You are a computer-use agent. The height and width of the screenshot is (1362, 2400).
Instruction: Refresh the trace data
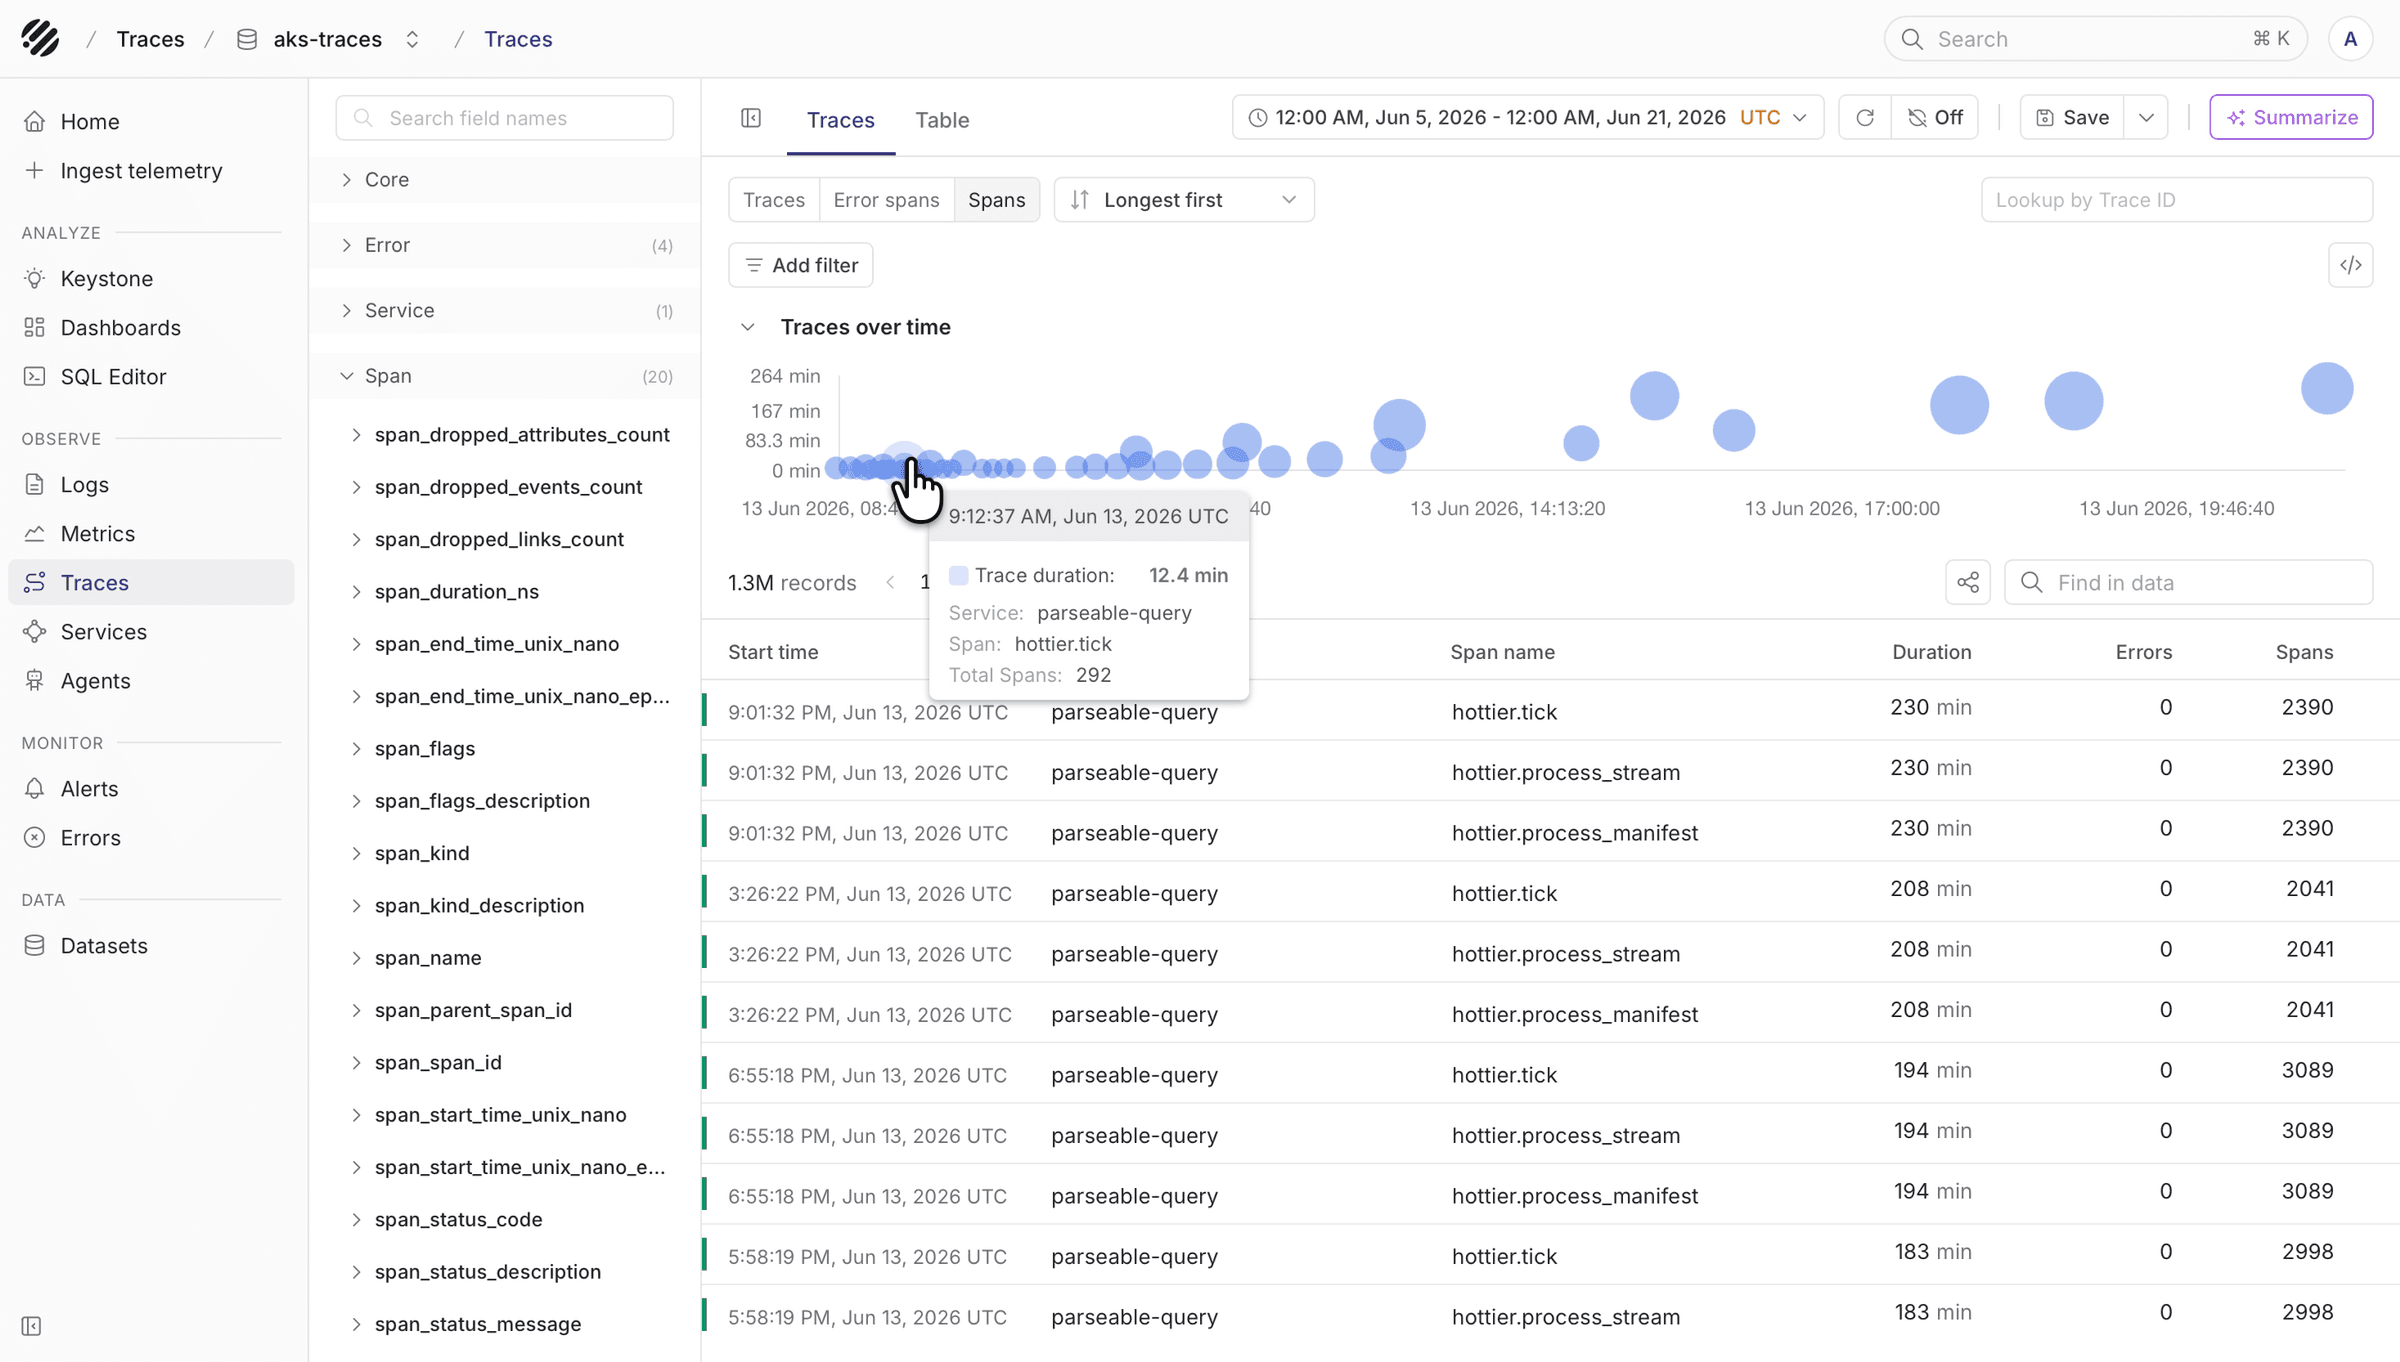[x=1865, y=118]
